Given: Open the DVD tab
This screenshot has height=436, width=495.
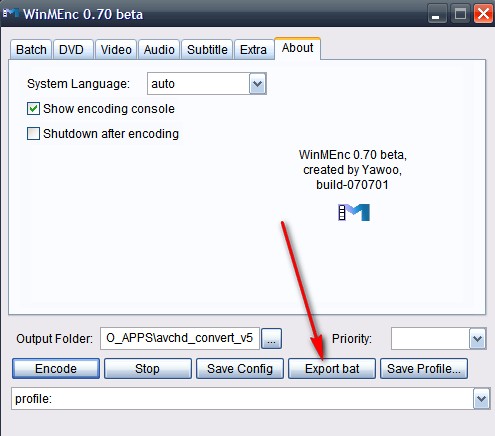Looking at the screenshot, I should tap(71, 50).
